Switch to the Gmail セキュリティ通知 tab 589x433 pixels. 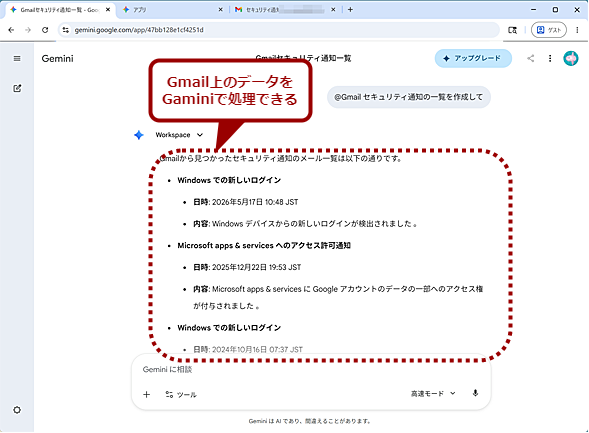click(x=285, y=10)
